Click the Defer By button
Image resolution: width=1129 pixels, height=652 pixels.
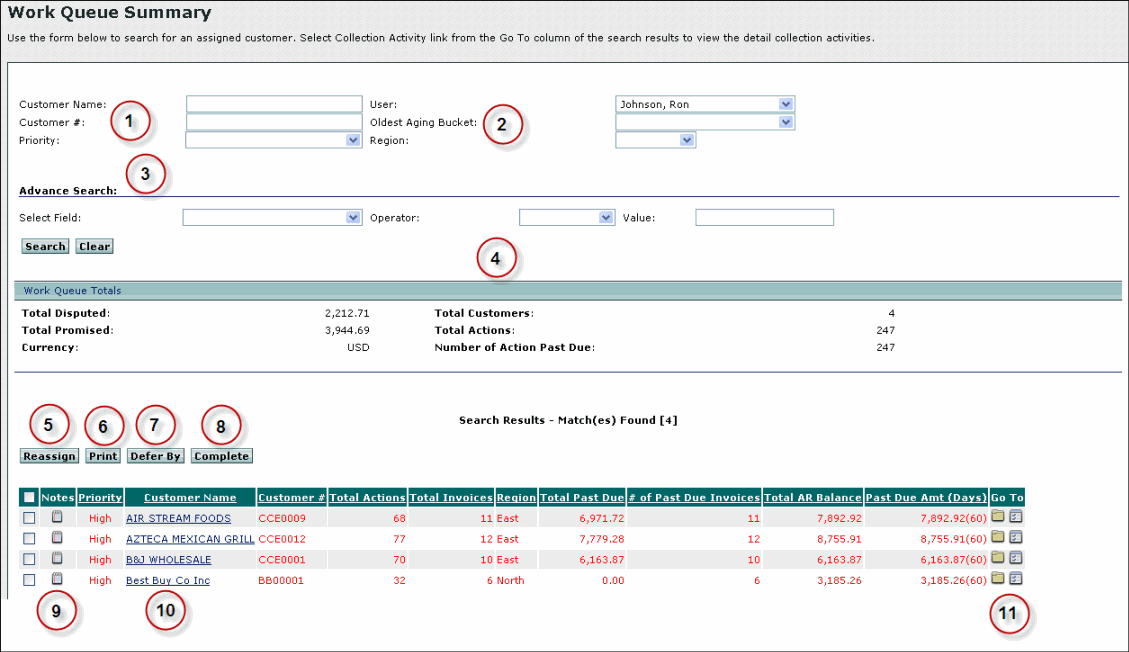[155, 456]
